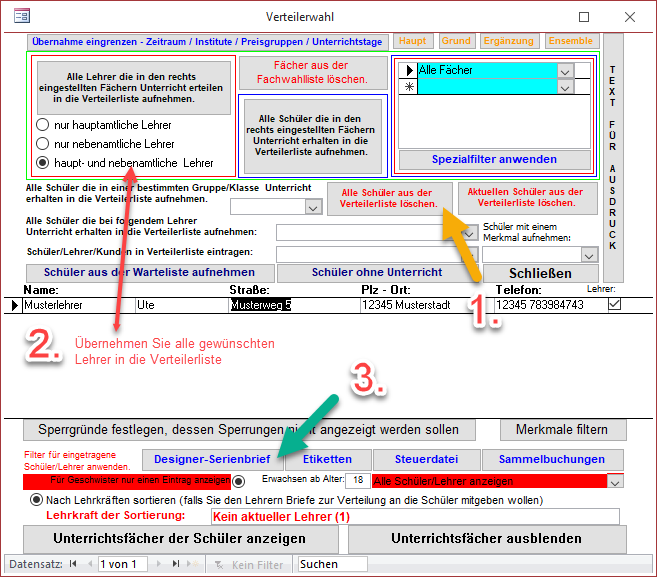This screenshot has height=577, width=657.
Task: Click the Etiketten button
Action: click(328, 460)
